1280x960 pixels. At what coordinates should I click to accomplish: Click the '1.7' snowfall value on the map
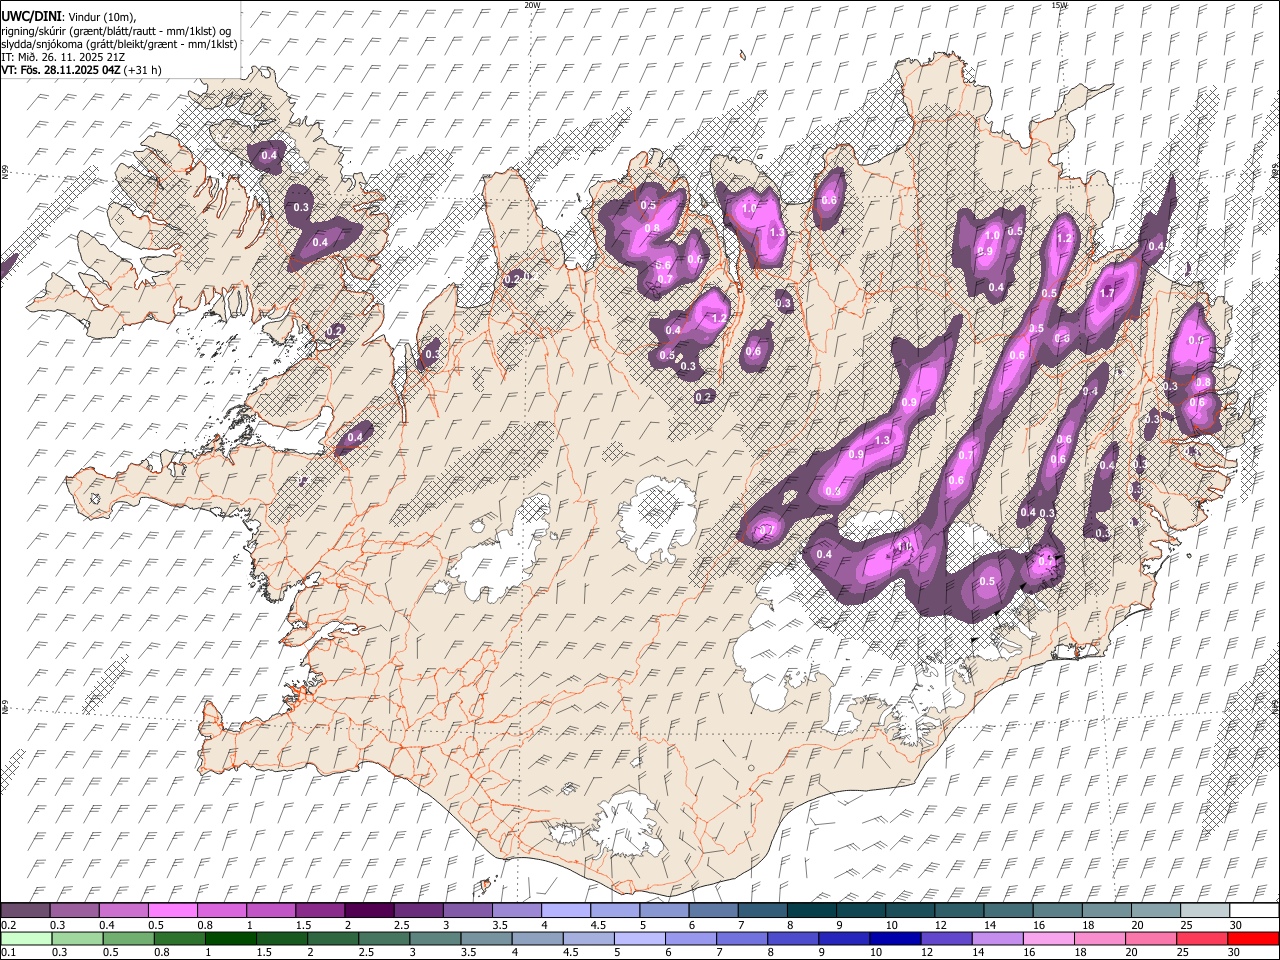coord(1106,294)
